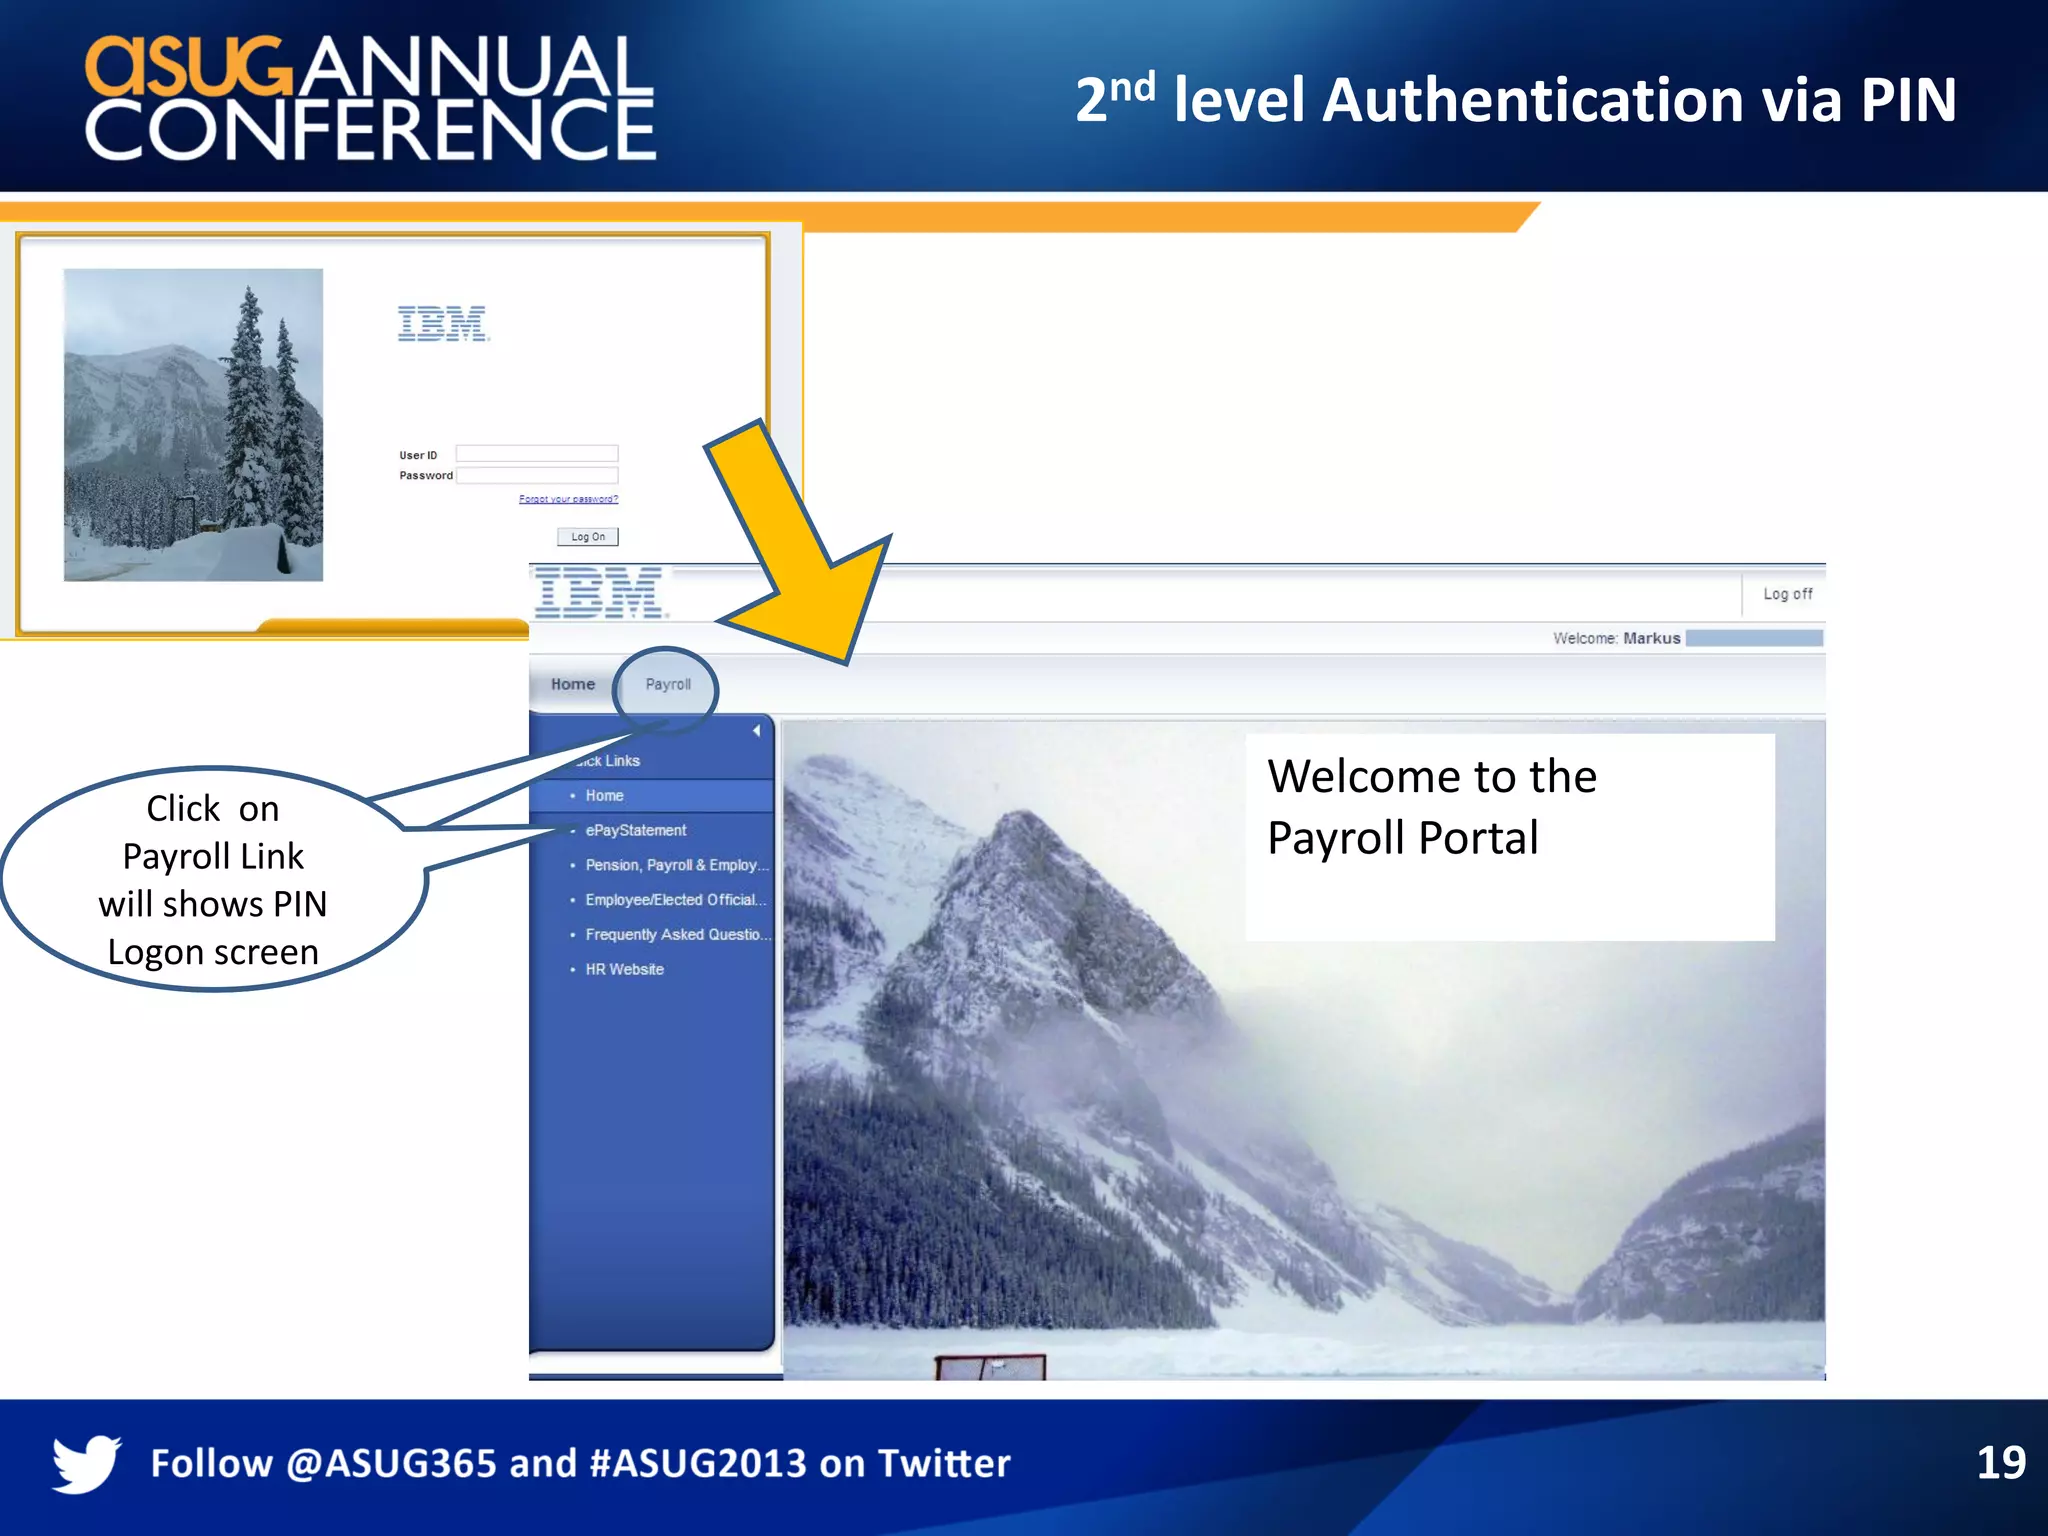Click the Welcome to the Payroll Portal text
Screen dimensions: 2048x1536
click(1432, 807)
